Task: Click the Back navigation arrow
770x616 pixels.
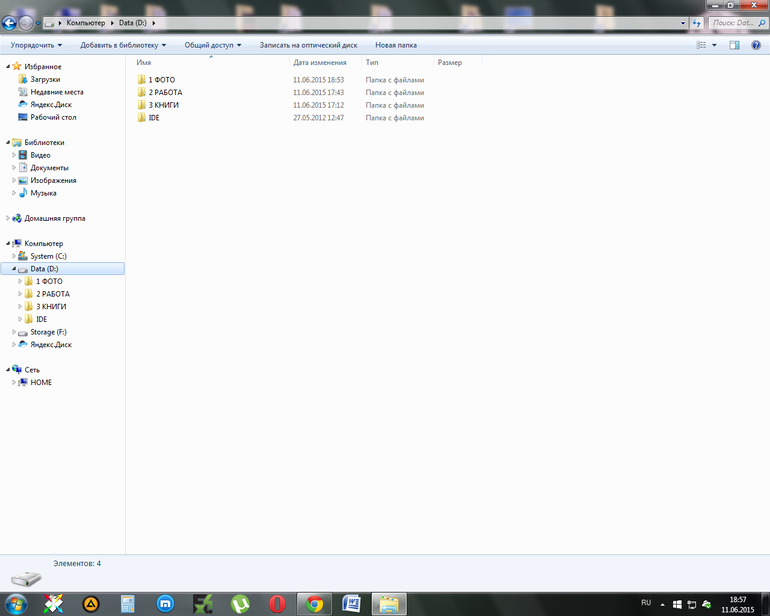Action: tap(9, 23)
